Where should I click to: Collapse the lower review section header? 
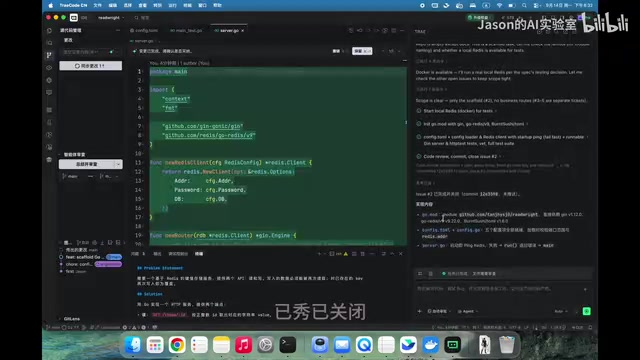pyautogui.click(x=74, y=154)
